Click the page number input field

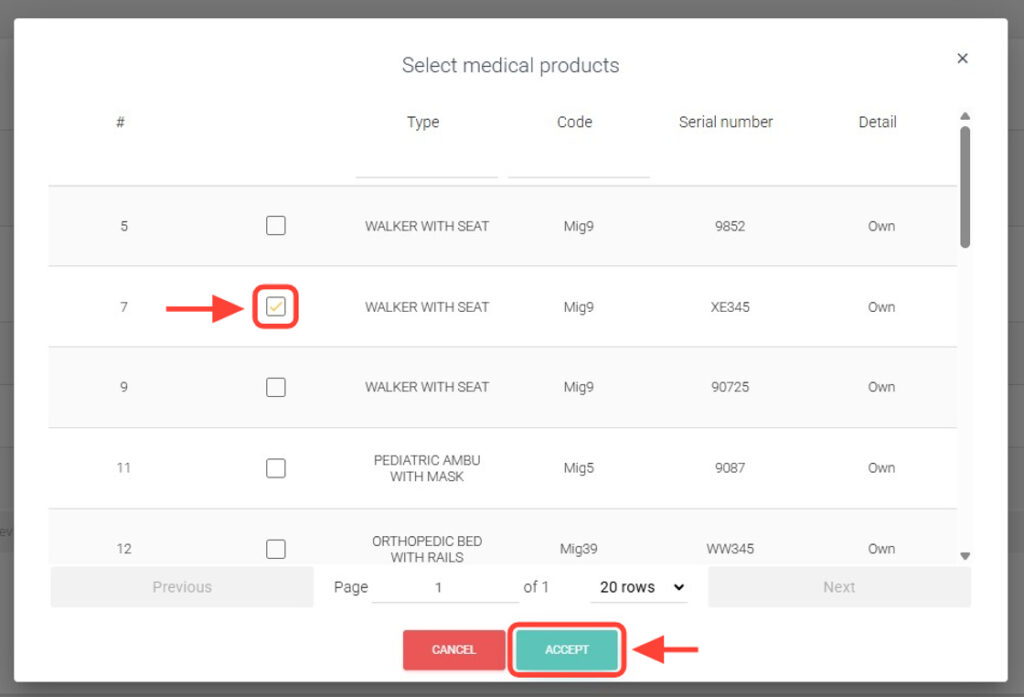444,587
